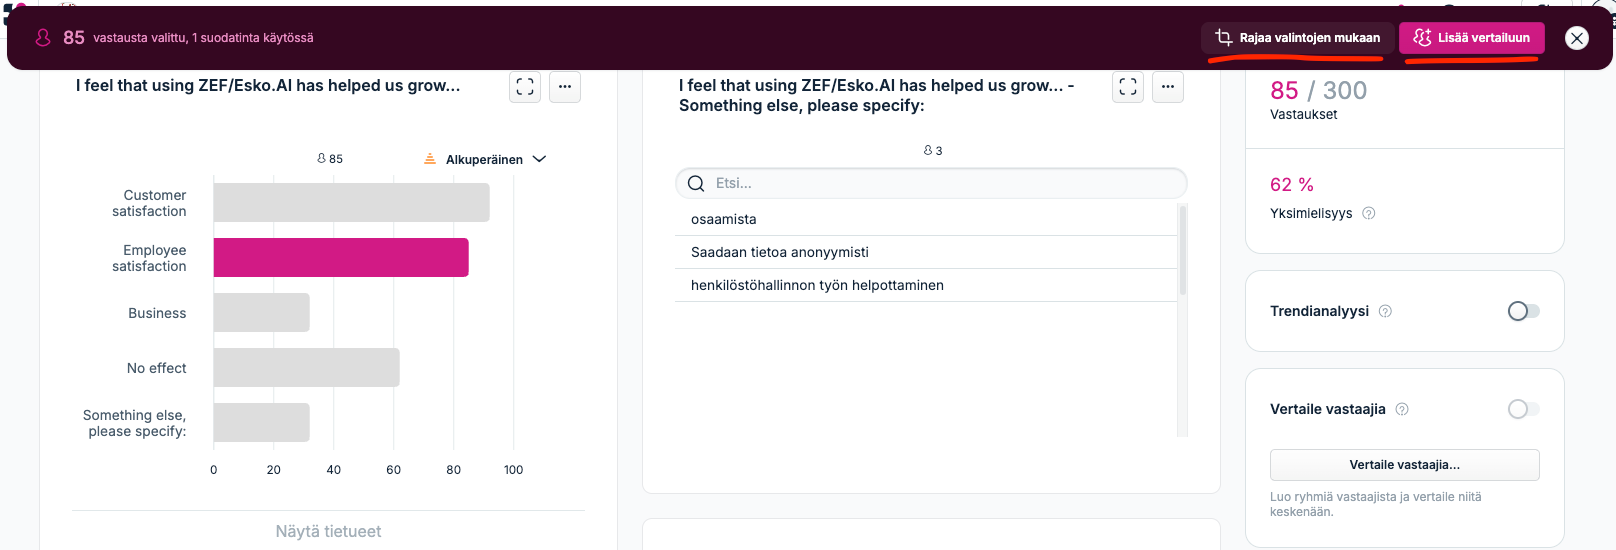Expand Näytä tietueet section
This screenshot has height=550, width=1616.
(328, 531)
